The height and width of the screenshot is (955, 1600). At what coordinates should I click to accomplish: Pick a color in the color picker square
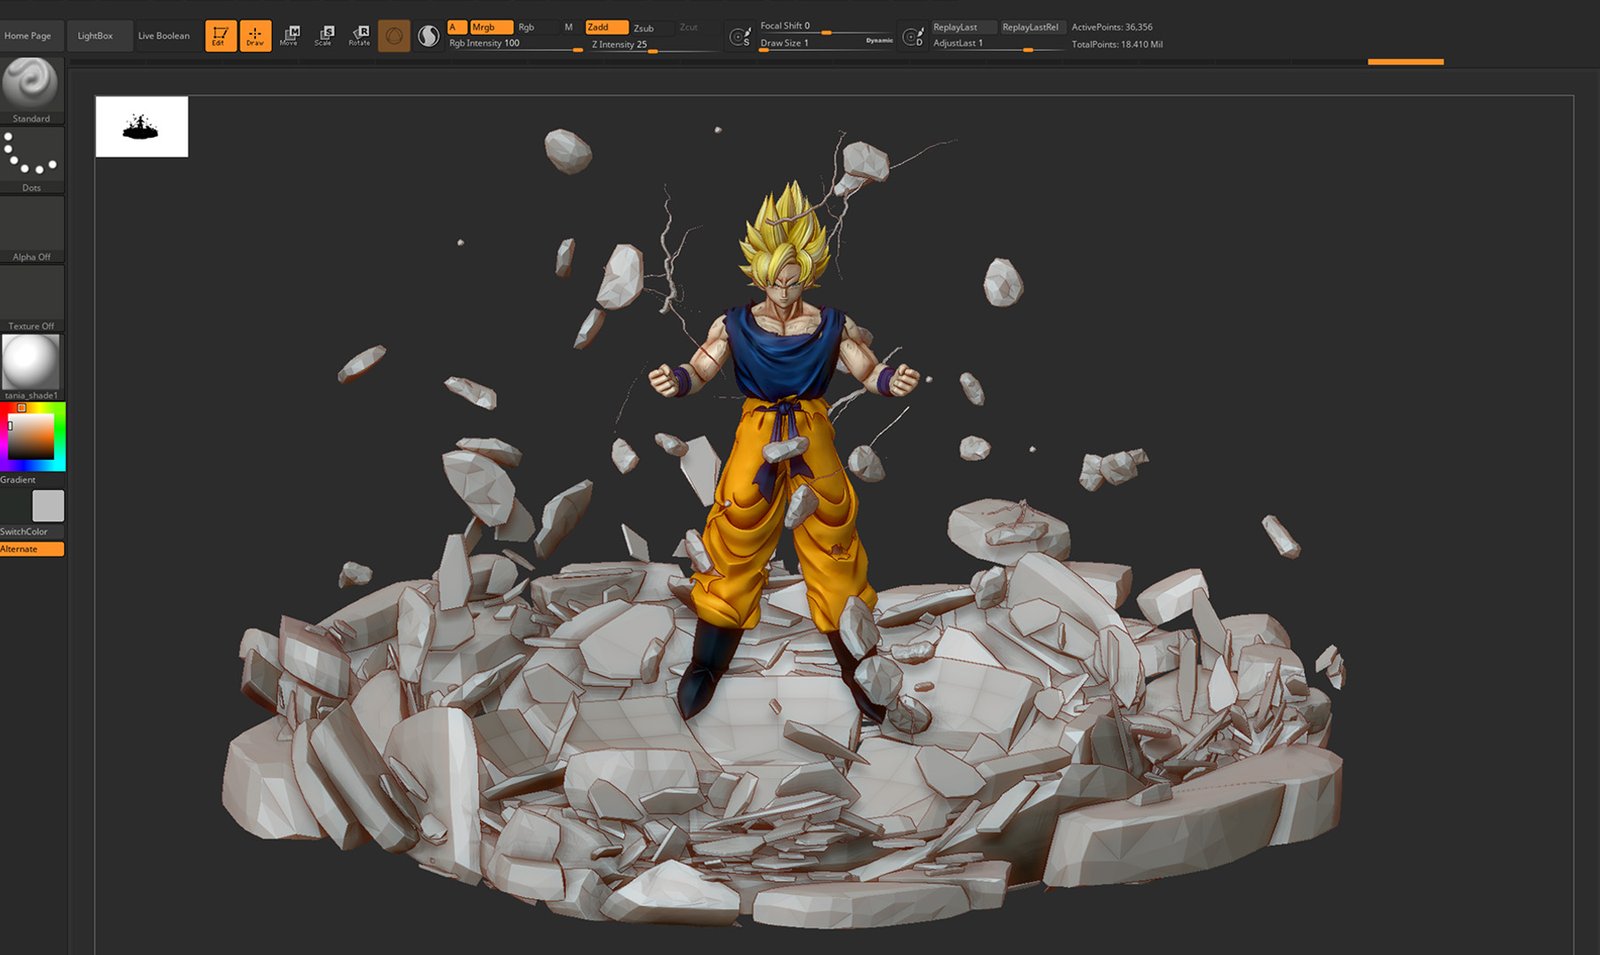click(x=32, y=437)
